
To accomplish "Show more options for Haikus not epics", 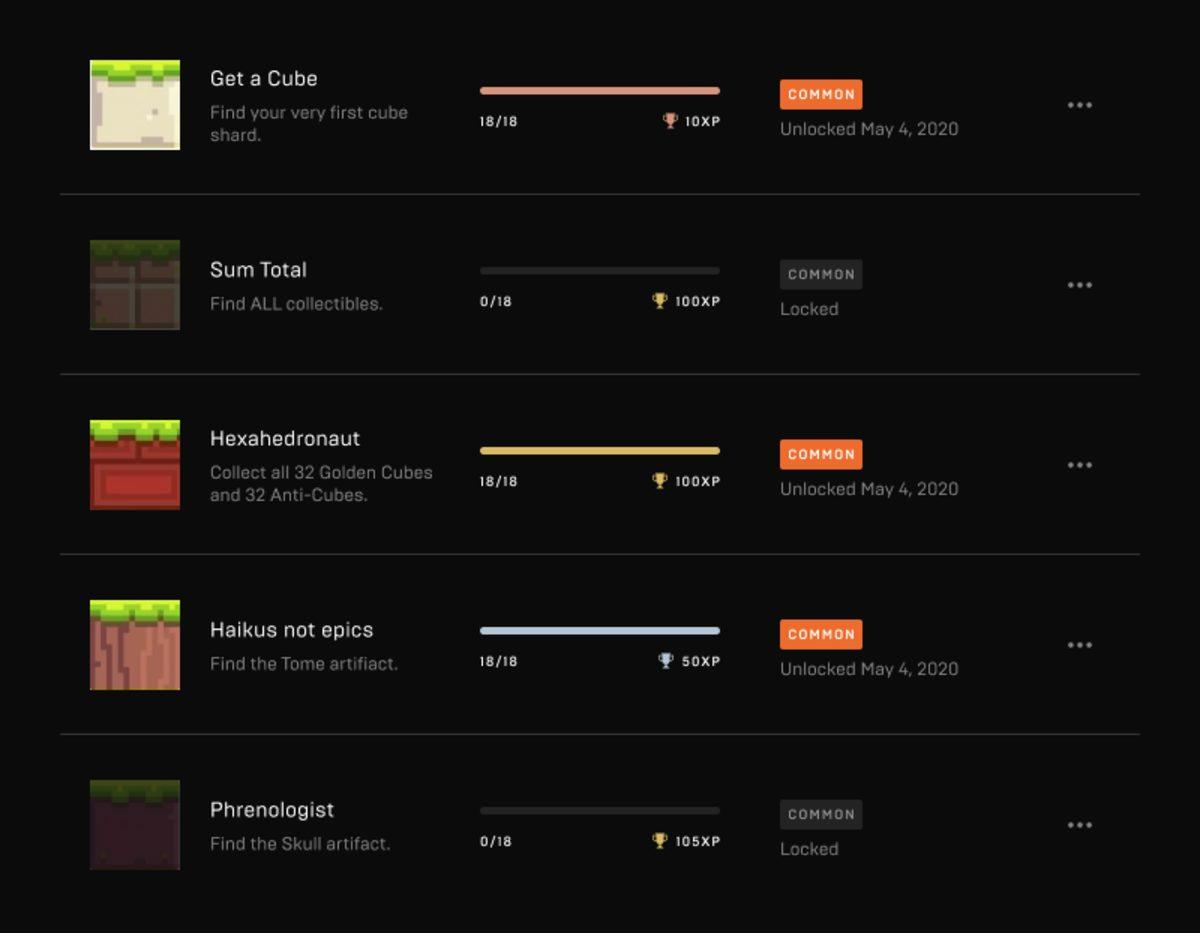I will point(1079,645).
